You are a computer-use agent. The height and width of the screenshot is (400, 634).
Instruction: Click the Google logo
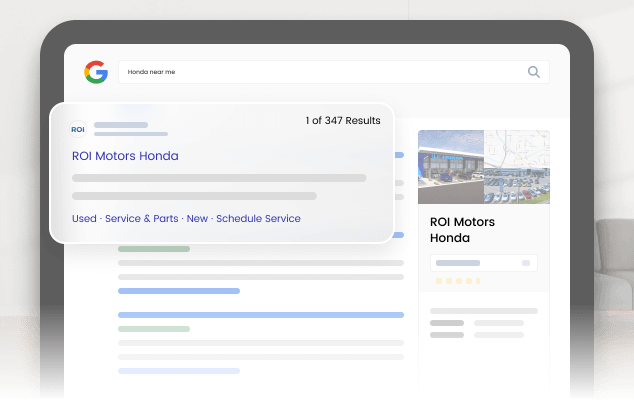(96, 72)
